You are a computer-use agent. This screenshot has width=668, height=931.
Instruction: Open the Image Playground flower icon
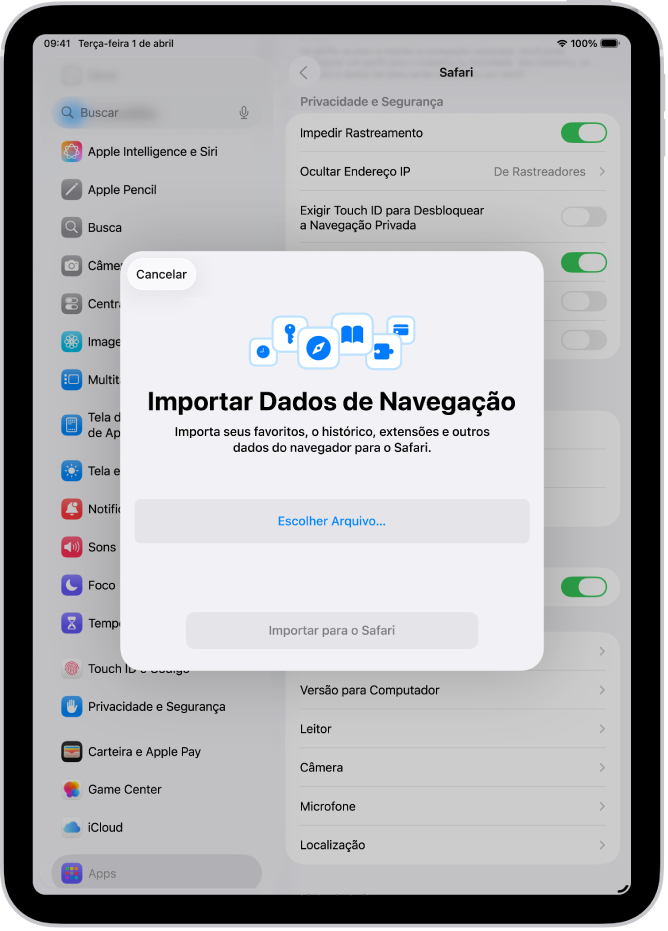pyautogui.click(x=71, y=341)
